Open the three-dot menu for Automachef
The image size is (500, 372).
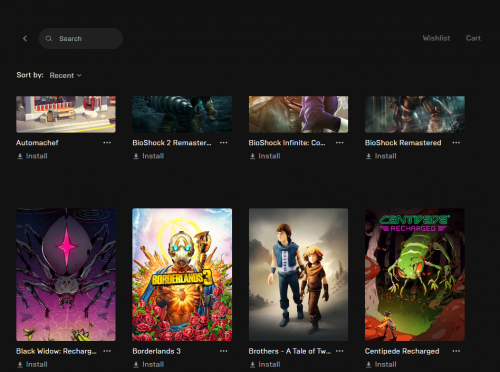[x=107, y=143]
